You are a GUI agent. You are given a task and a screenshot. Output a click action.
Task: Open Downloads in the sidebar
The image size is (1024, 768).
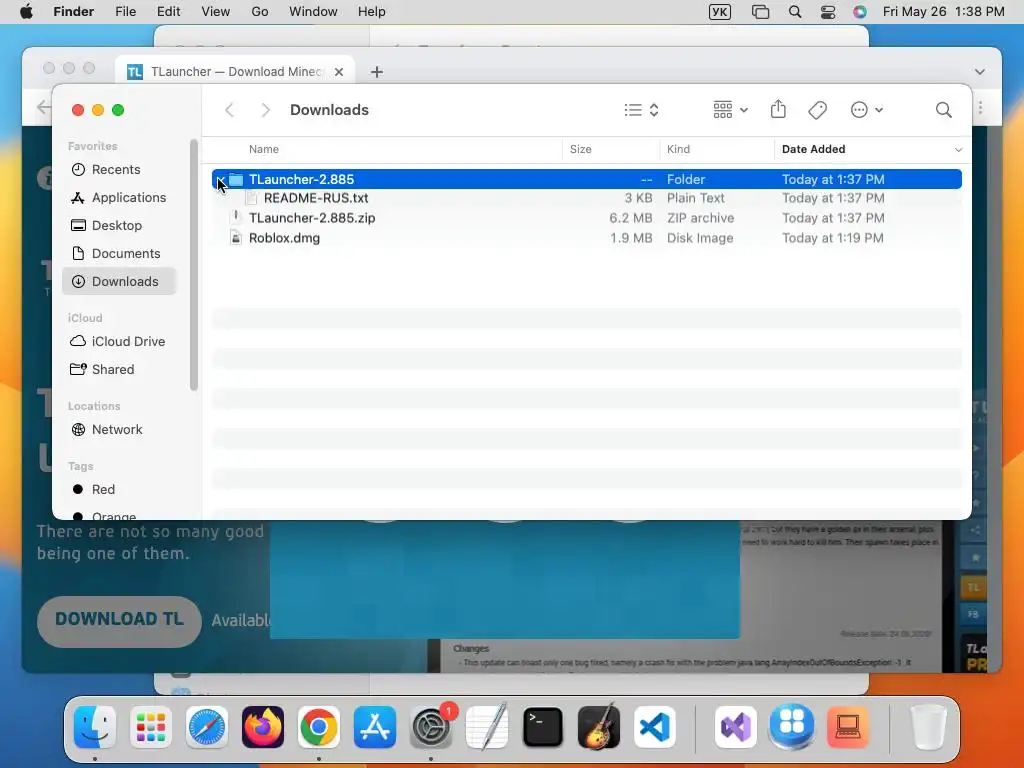pyautogui.click(x=120, y=281)
